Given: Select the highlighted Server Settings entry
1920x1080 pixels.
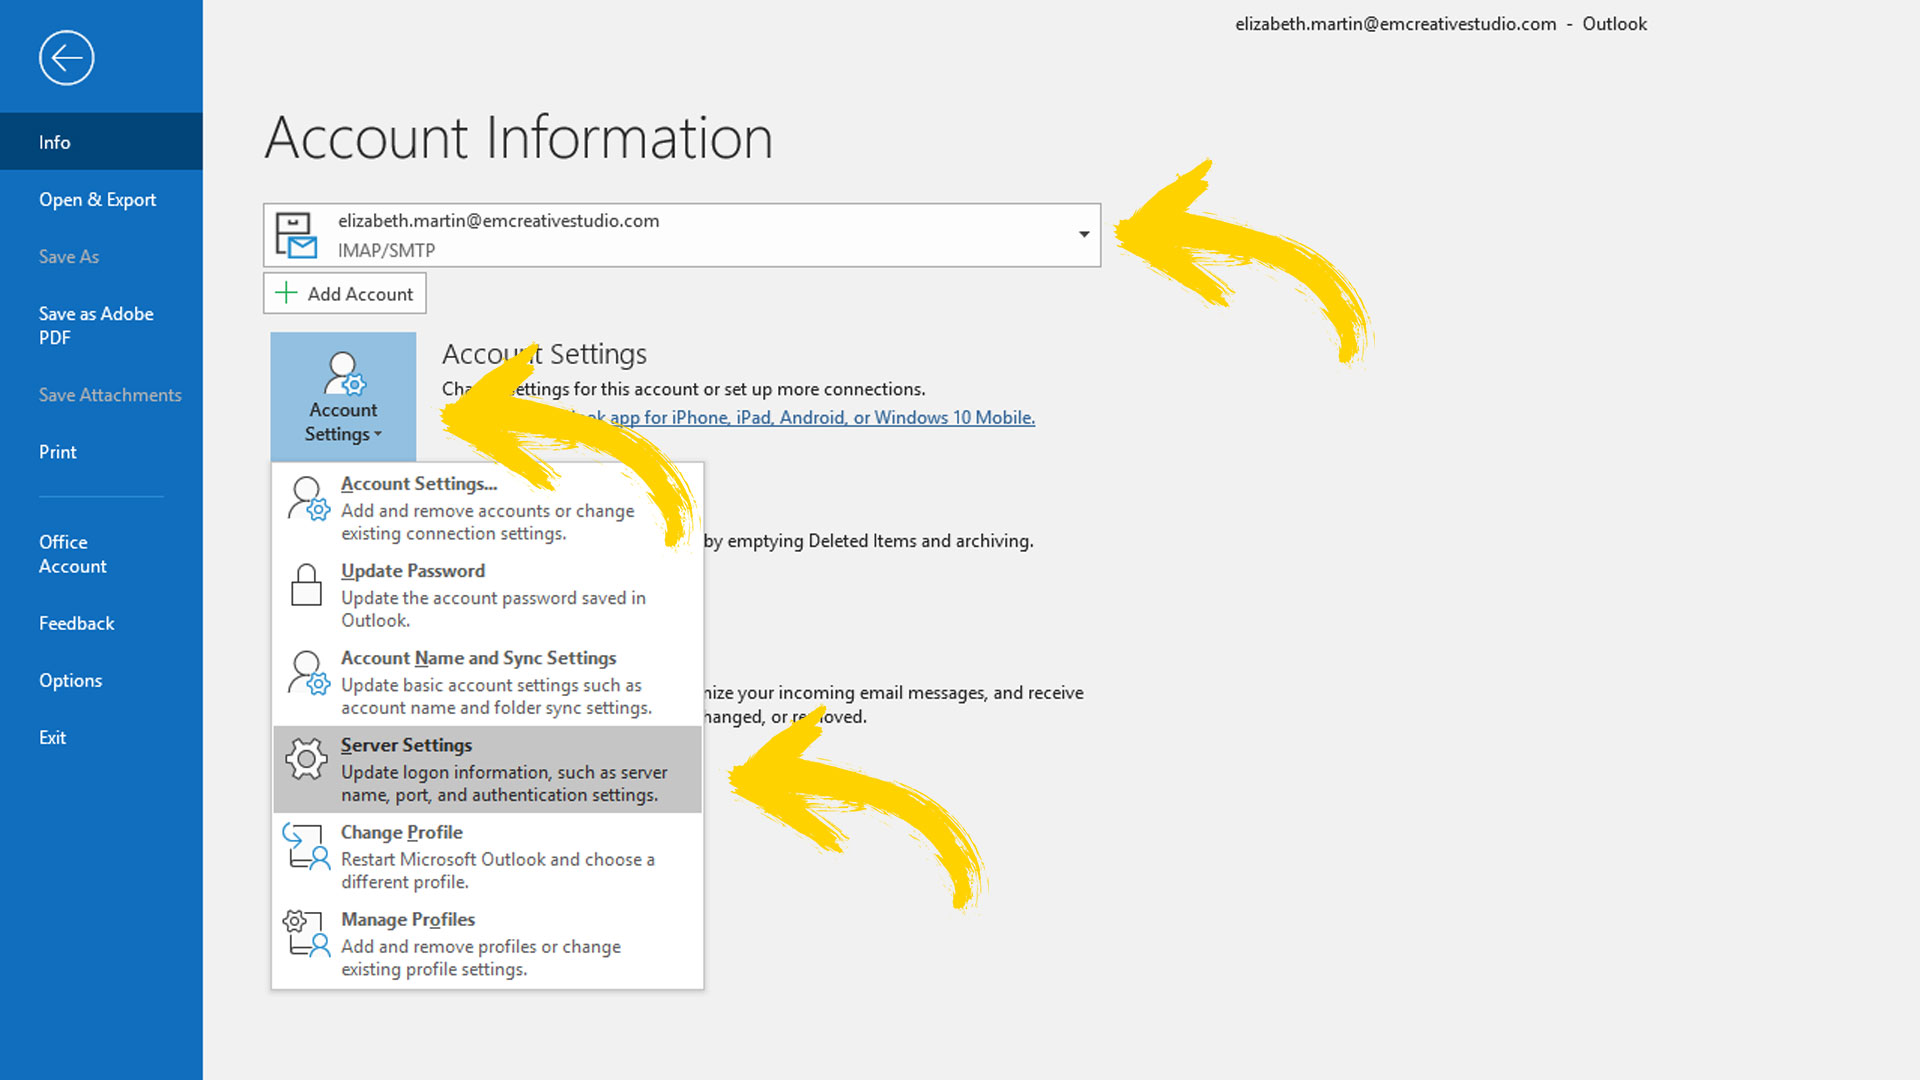Looking at the screenshot, I should (x=488, y=769).
